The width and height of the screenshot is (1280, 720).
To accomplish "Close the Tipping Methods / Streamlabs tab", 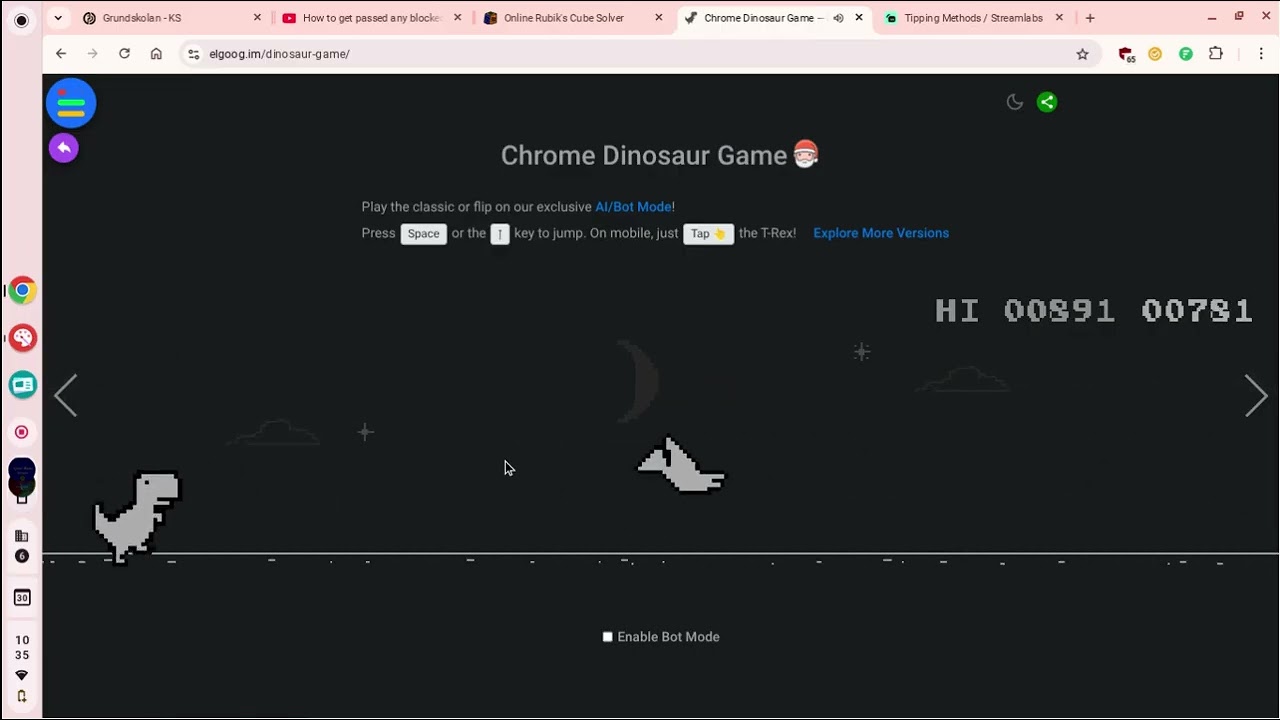I will coord(1059,18).
